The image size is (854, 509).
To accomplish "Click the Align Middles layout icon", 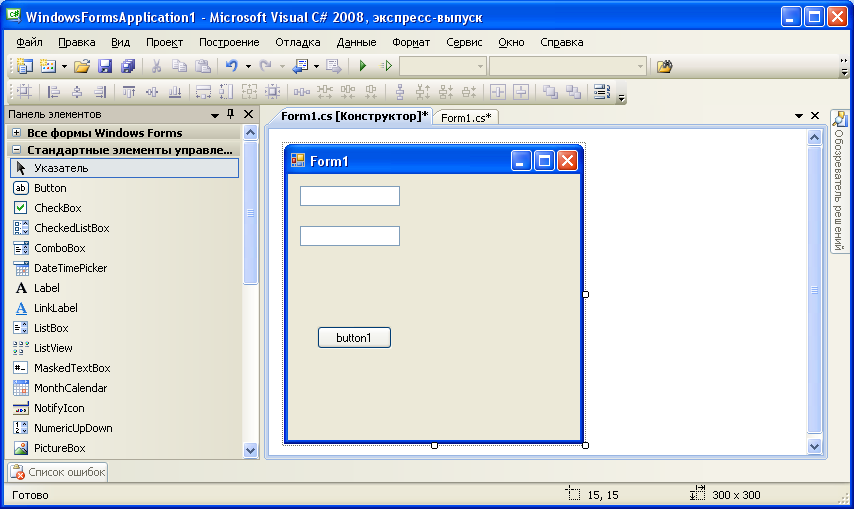I will click(x=152, y=92).
